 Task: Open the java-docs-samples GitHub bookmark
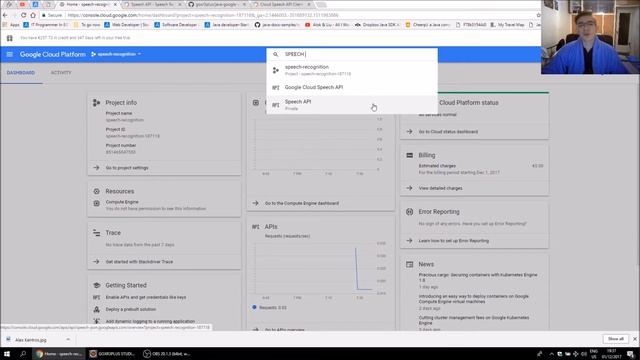pos(277,25)
